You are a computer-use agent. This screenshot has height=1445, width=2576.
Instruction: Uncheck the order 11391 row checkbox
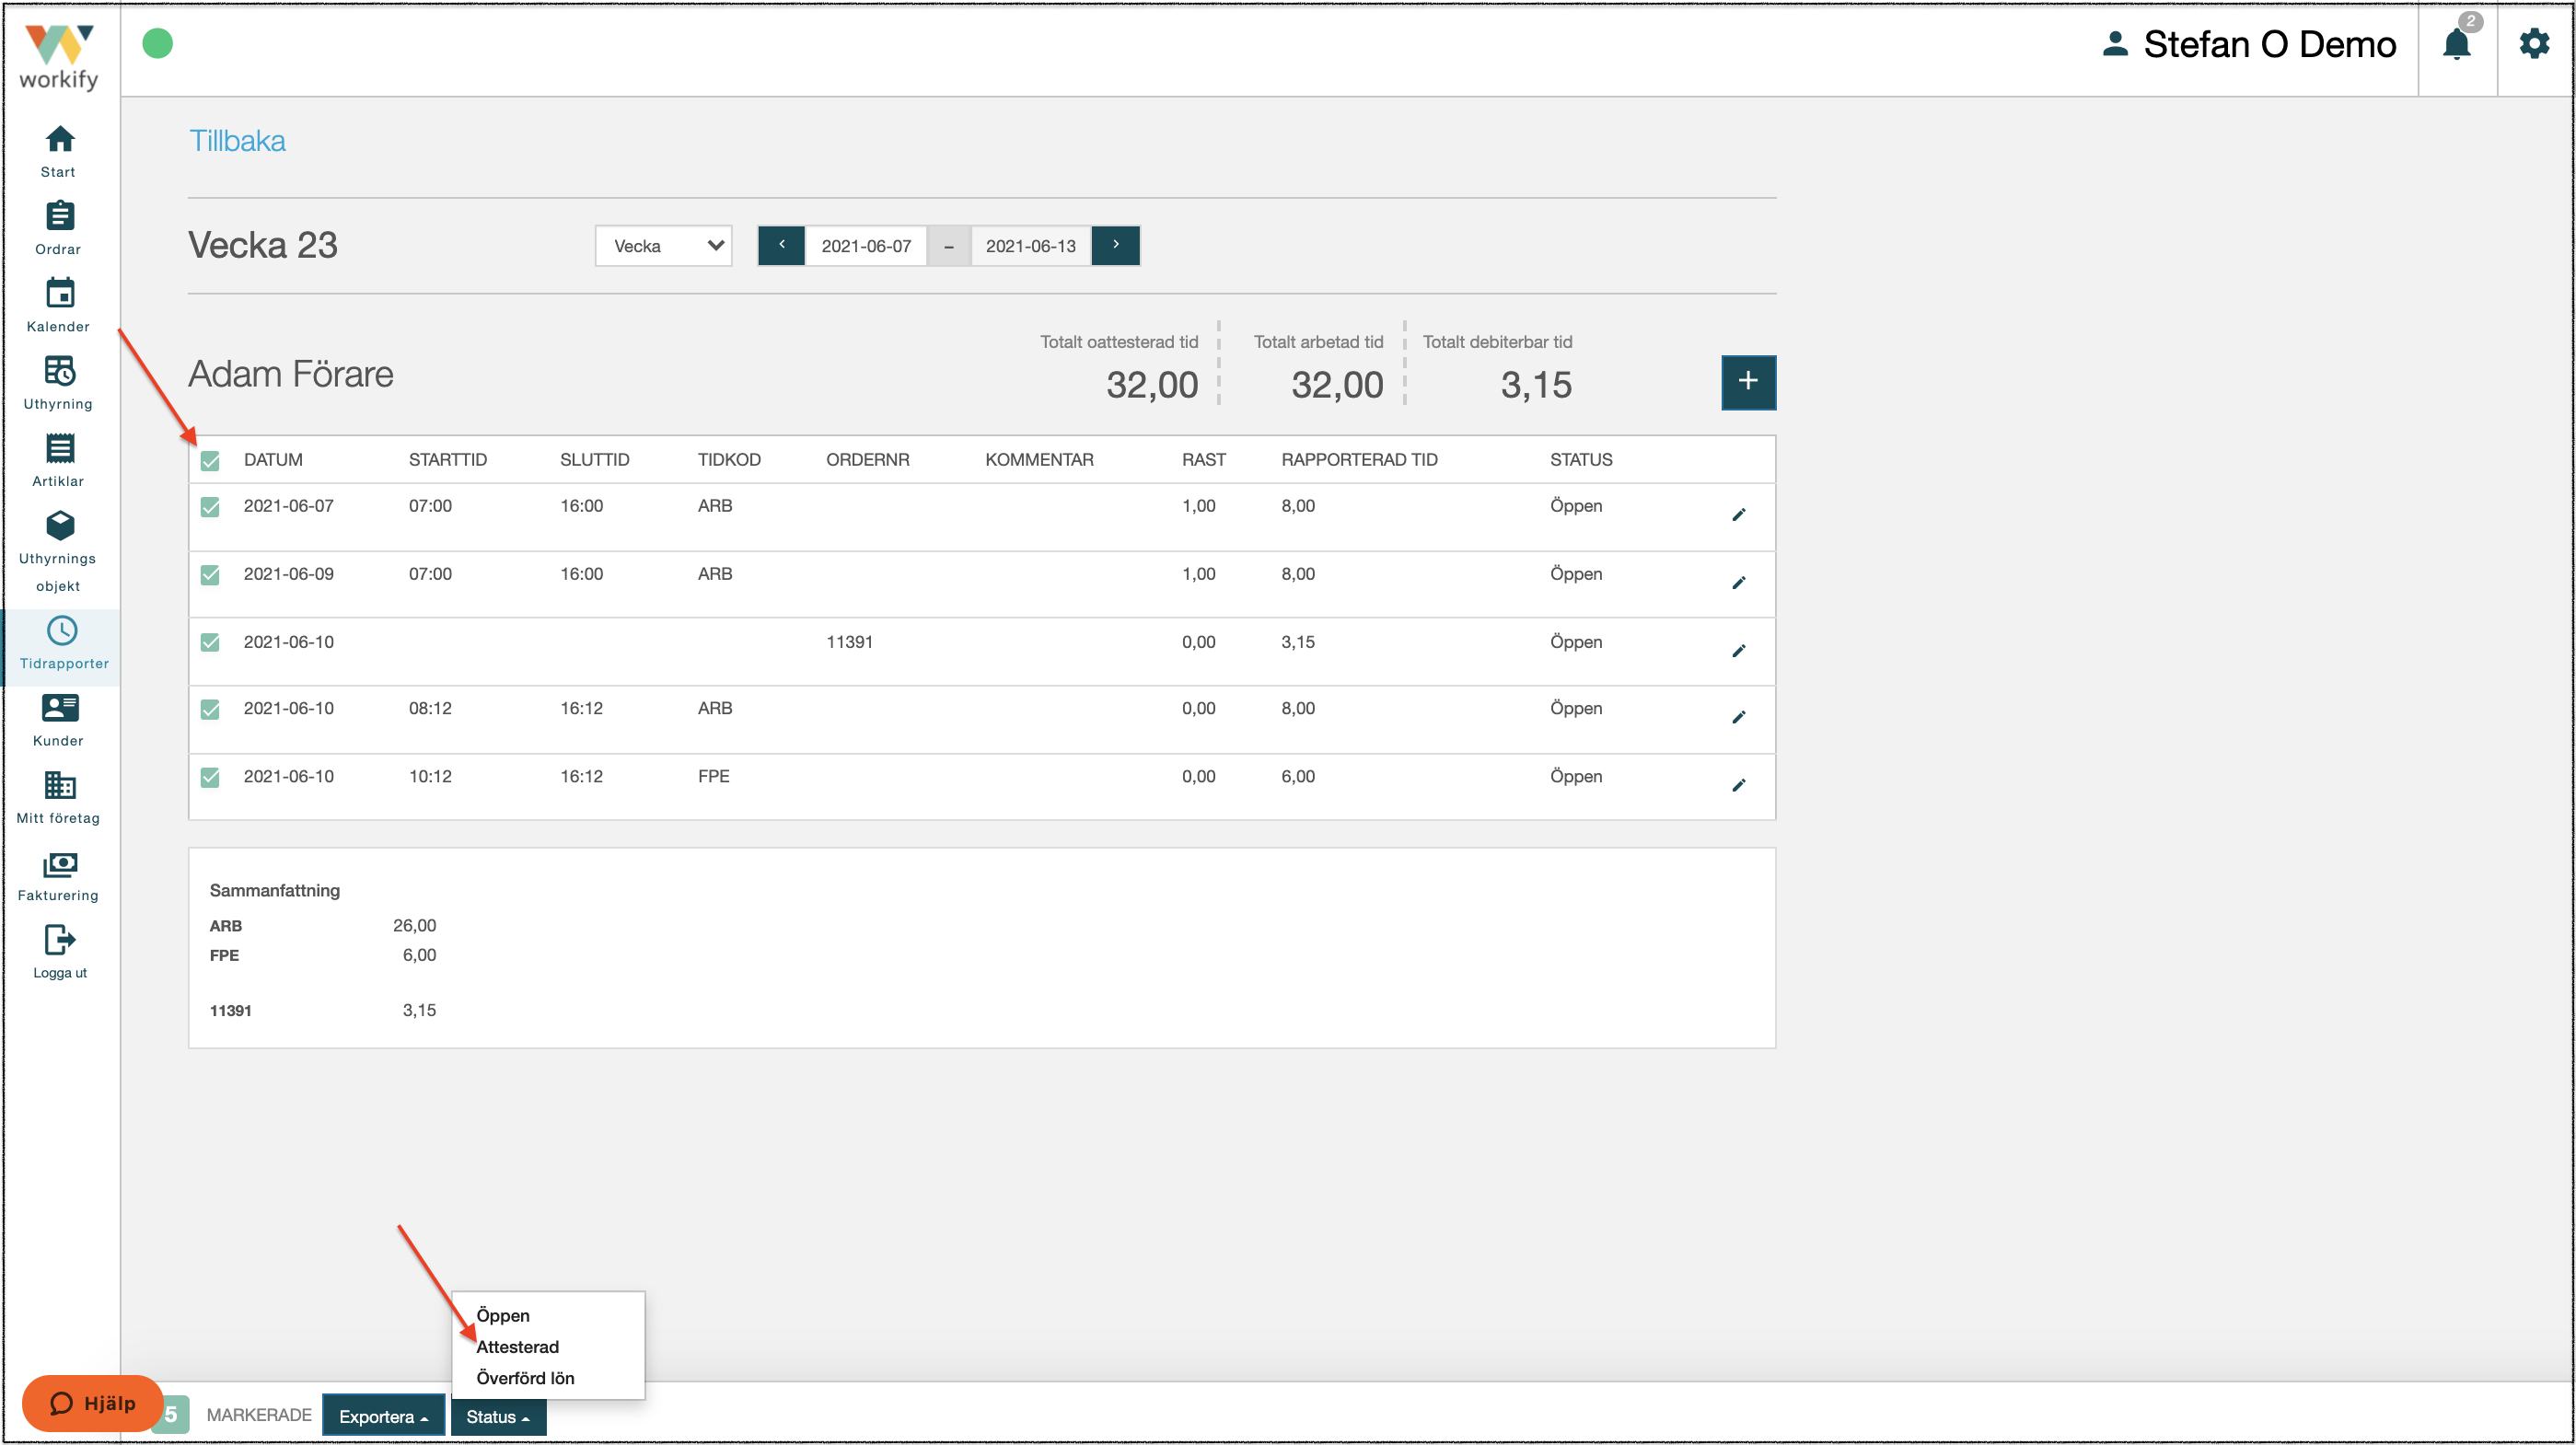point(210,641)
